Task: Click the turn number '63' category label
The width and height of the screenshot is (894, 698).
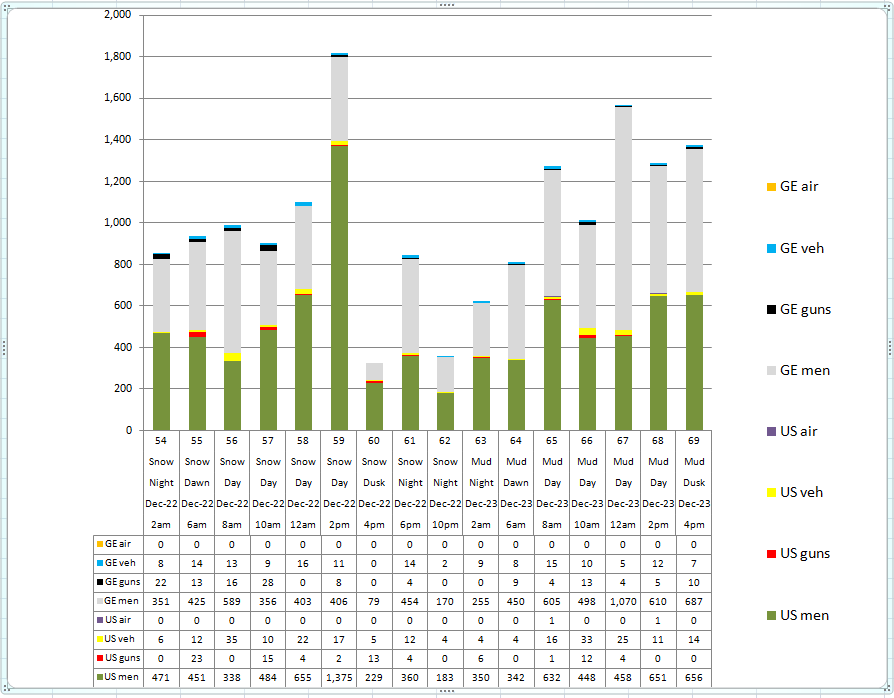Action: point(481,441)
